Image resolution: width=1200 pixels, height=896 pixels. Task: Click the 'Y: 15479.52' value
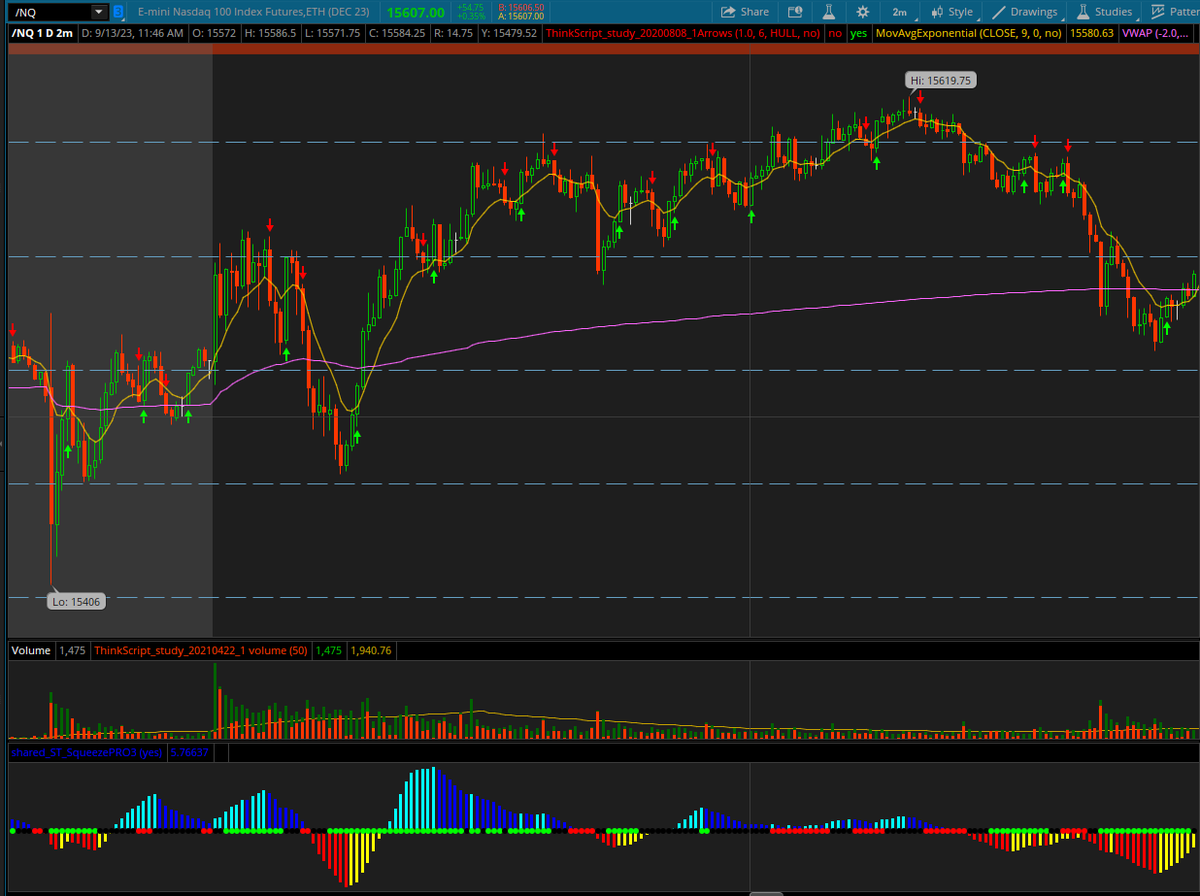(510, 33)
